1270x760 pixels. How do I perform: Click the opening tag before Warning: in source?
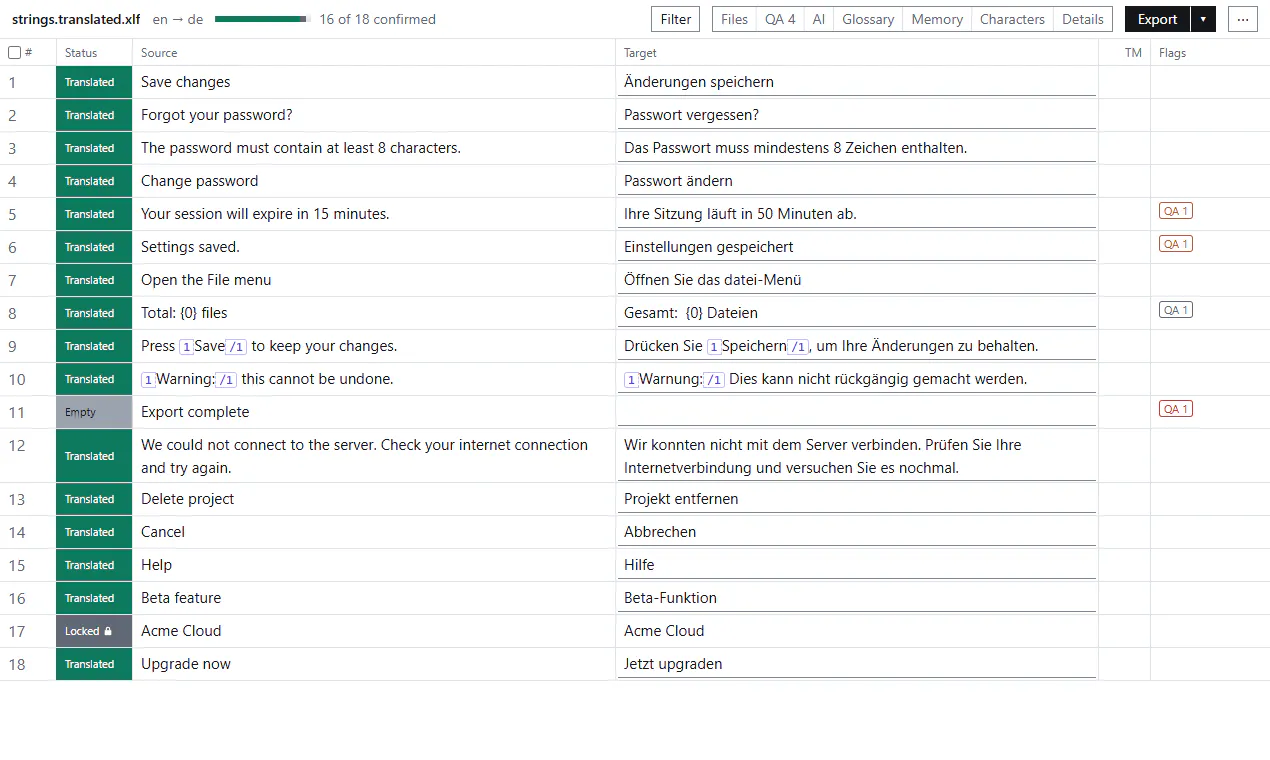148,380
